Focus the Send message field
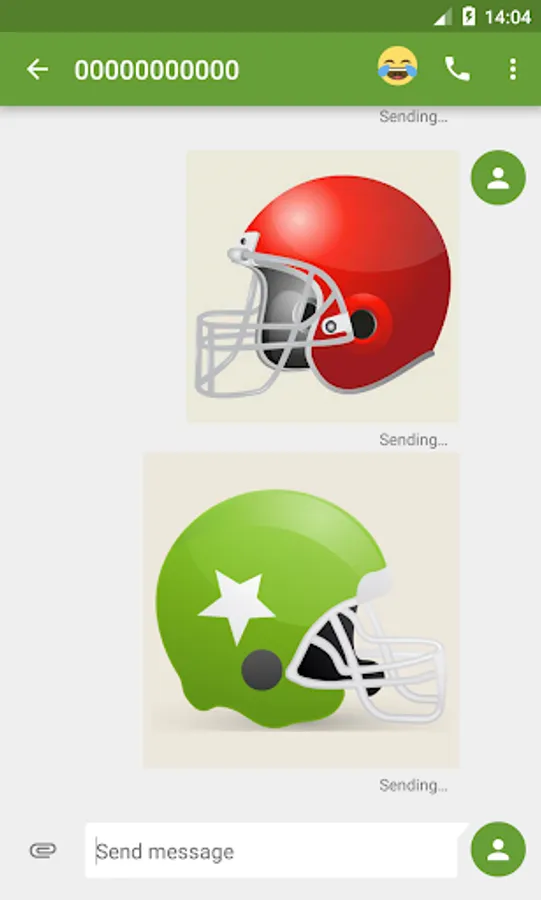The height and width of the screenshot is (900, 541). click(x=273, y=850)
